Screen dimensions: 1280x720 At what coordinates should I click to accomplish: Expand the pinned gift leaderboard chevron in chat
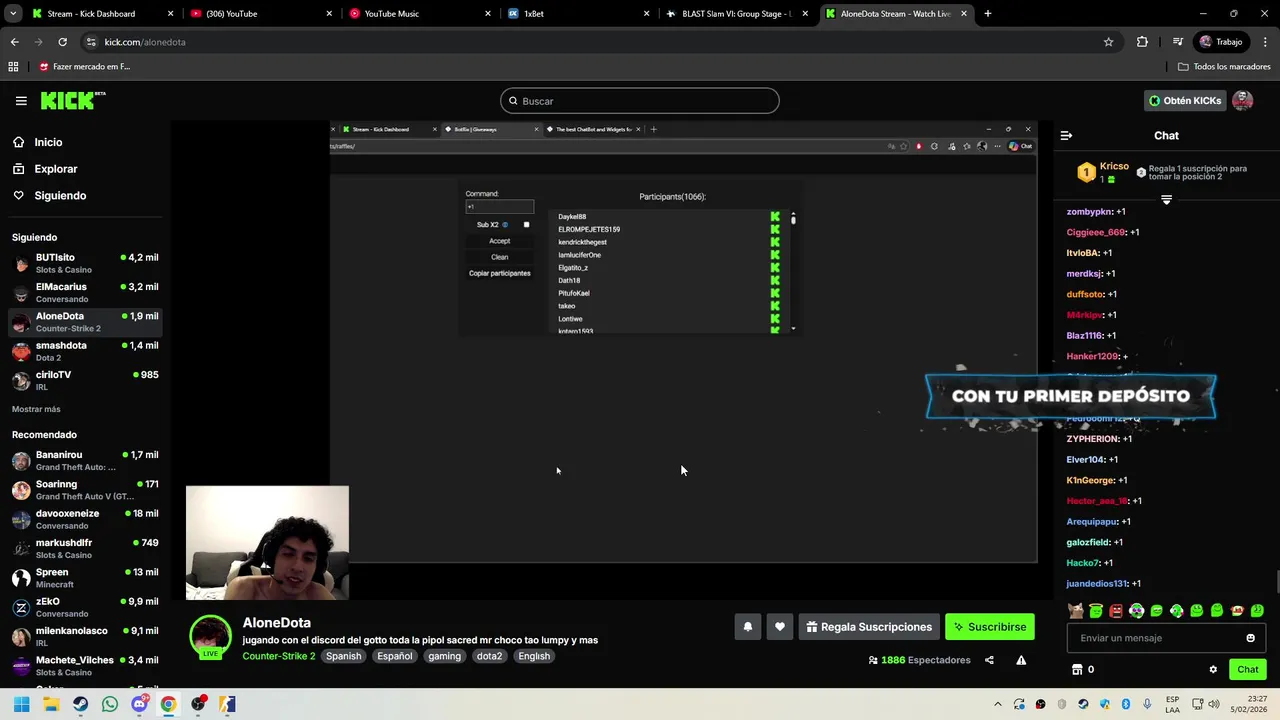click(1166, 200)
